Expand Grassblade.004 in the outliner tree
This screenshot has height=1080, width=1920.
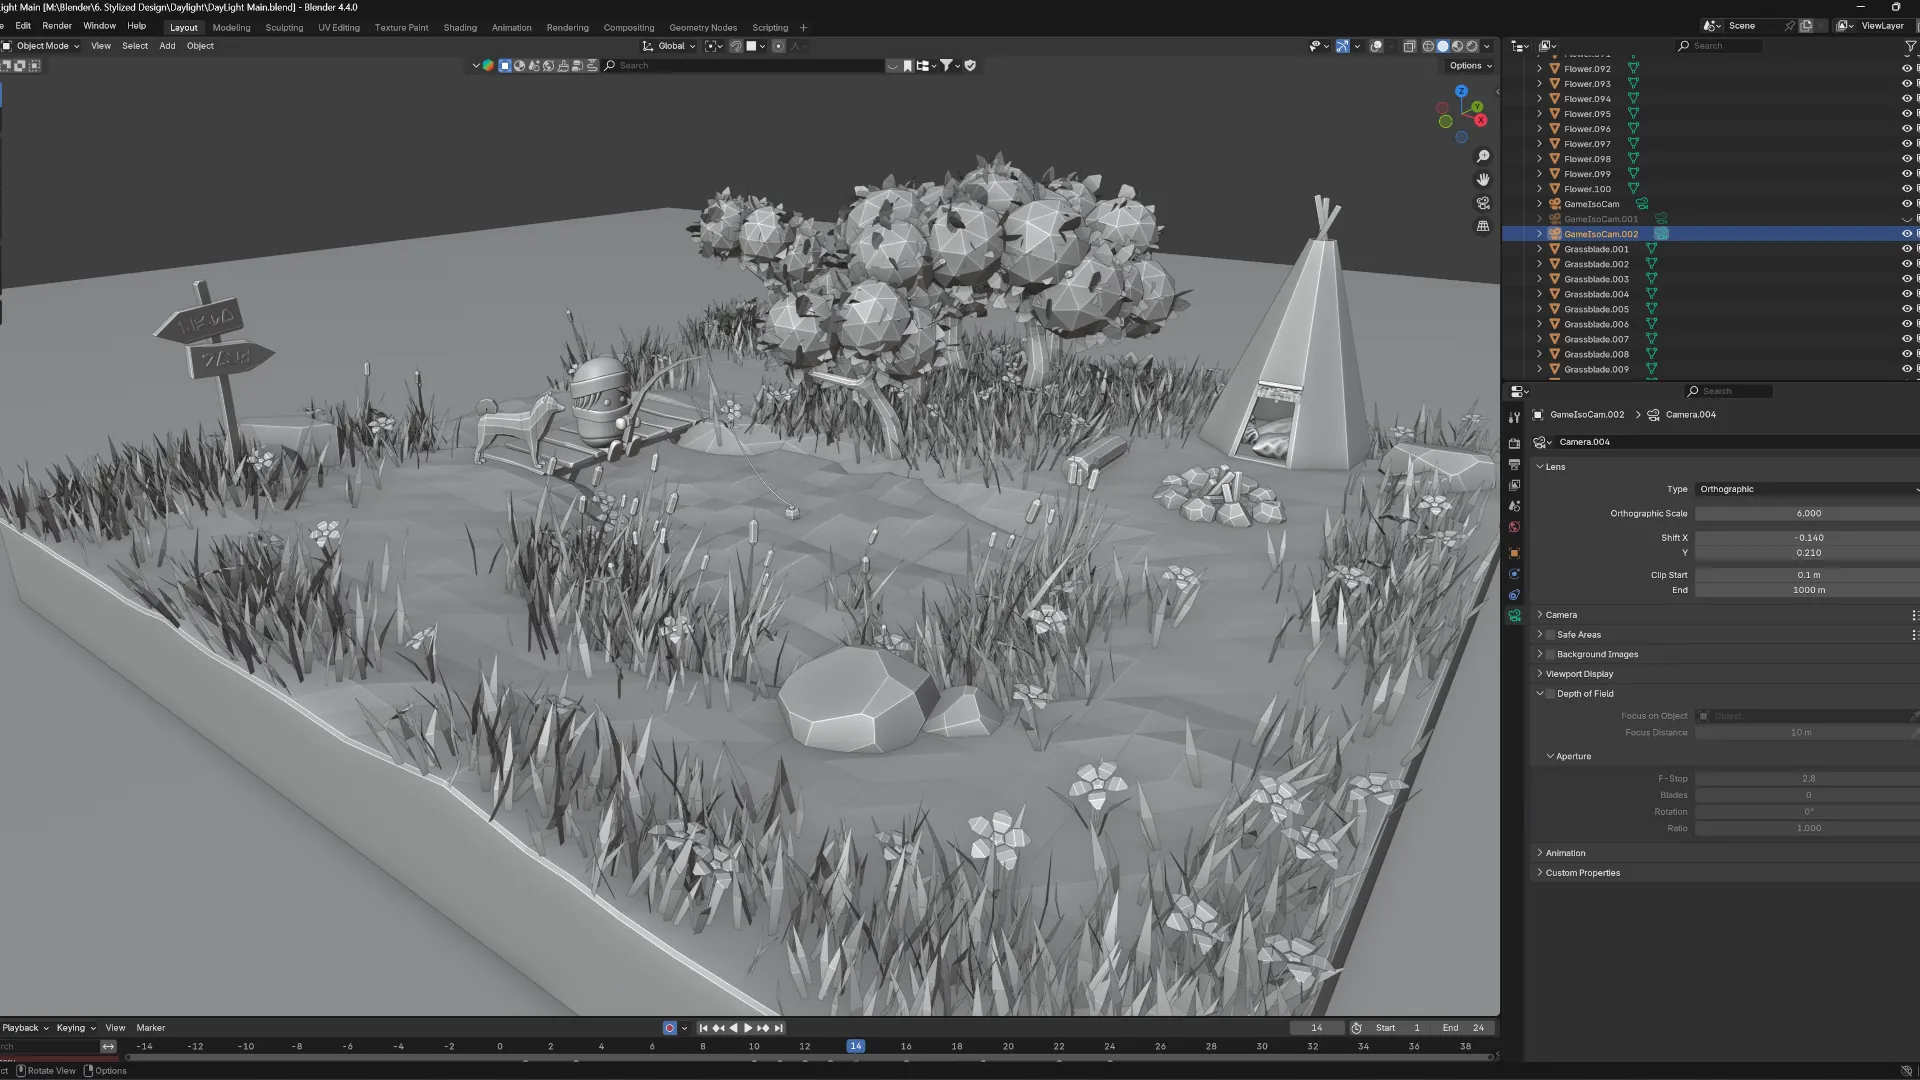(x=1539, y=294)
